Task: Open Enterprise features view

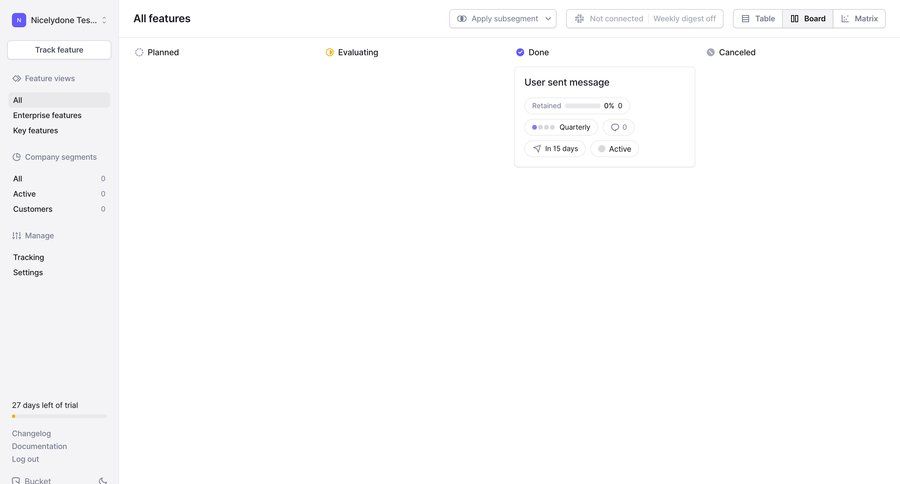Action: (x=47, y=115)
